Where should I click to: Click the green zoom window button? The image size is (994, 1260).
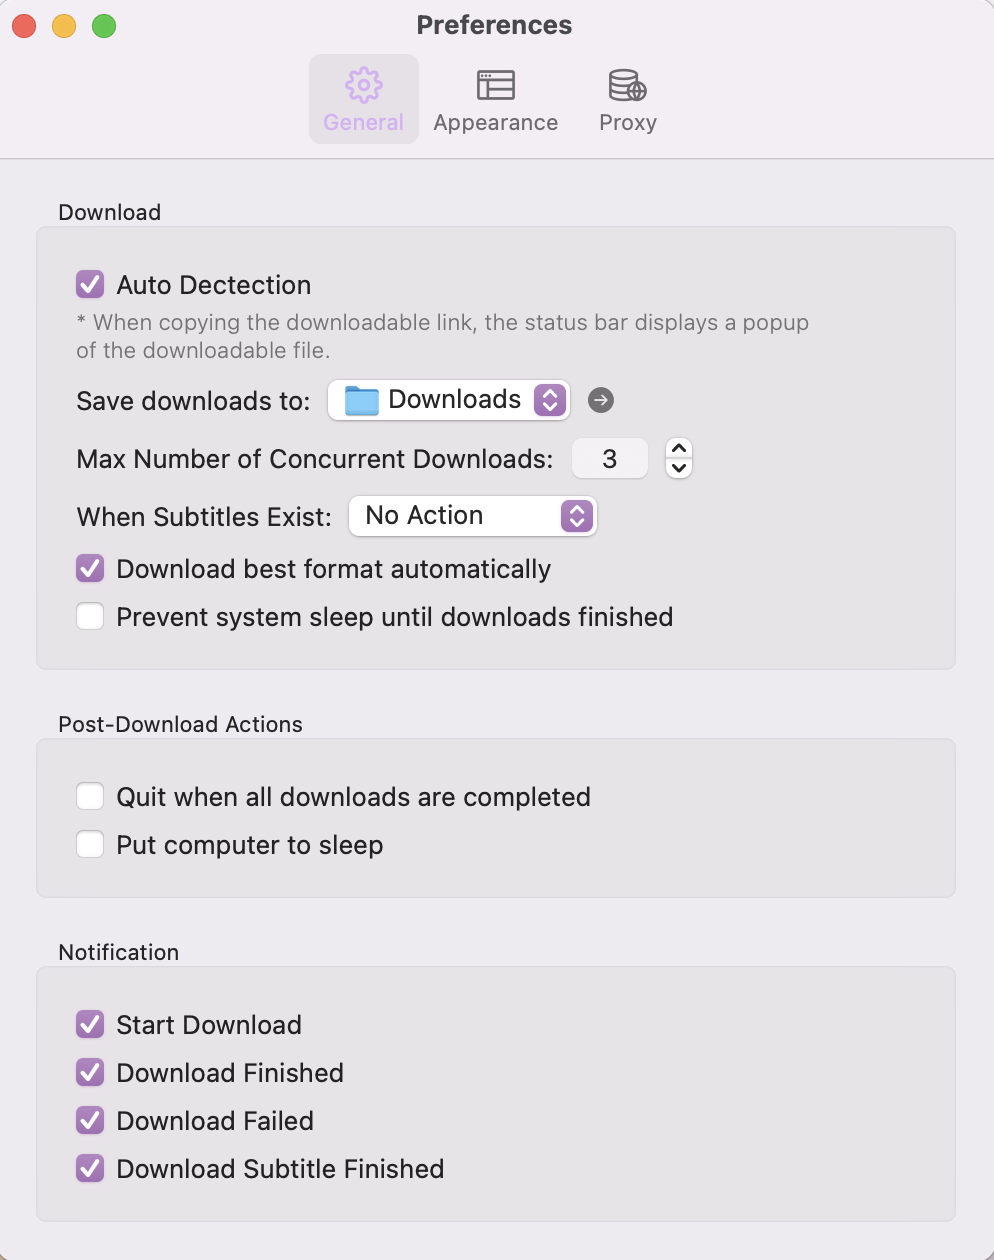[x=104, y=26]
